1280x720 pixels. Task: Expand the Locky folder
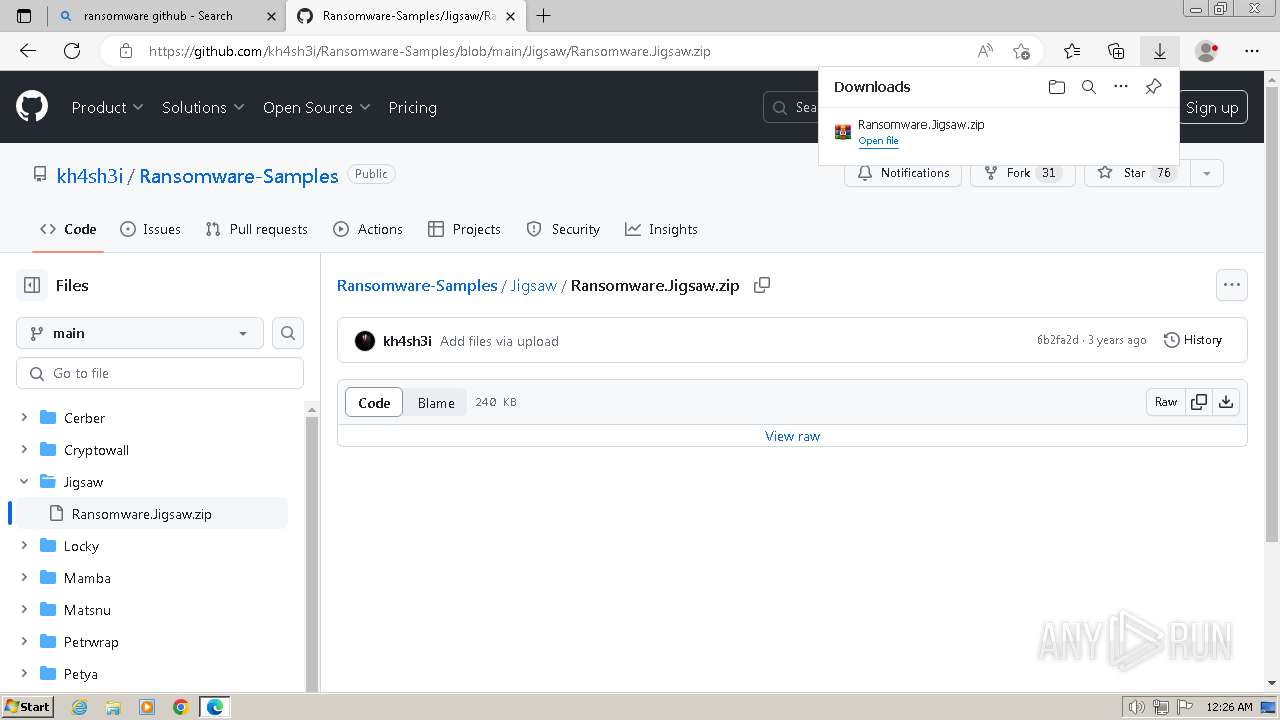(x=24, y=546)
